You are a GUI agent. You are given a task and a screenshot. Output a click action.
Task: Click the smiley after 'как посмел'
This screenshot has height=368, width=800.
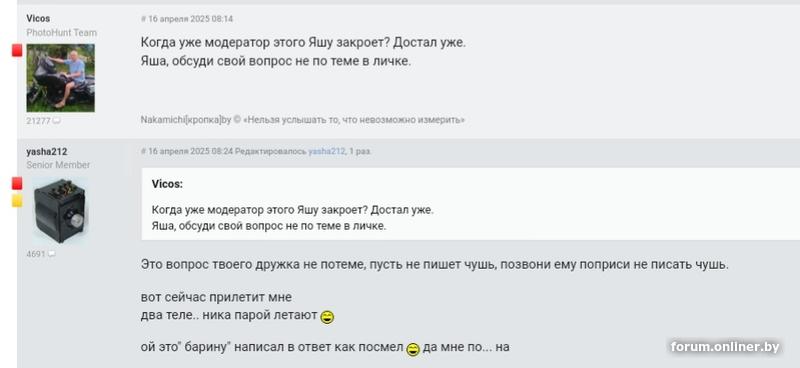[413, 349]
